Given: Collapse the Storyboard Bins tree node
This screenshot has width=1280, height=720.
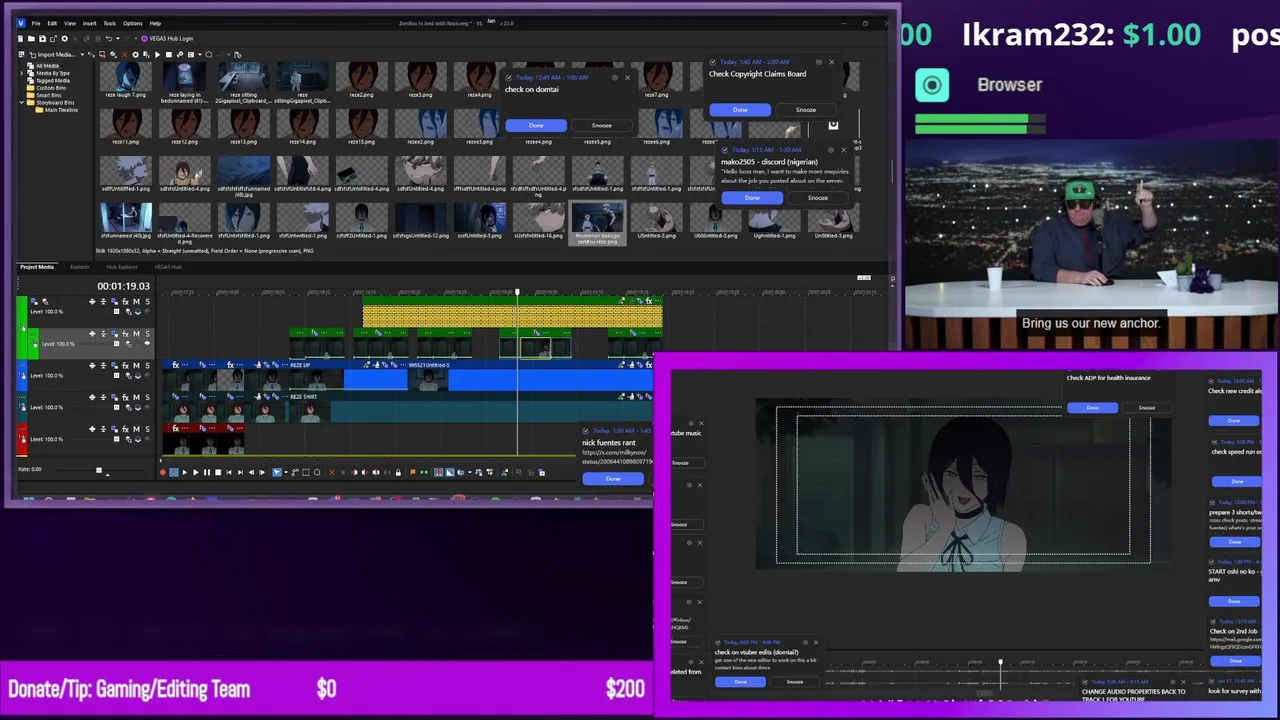Looking at the screenshot, I should click(23, 102).
